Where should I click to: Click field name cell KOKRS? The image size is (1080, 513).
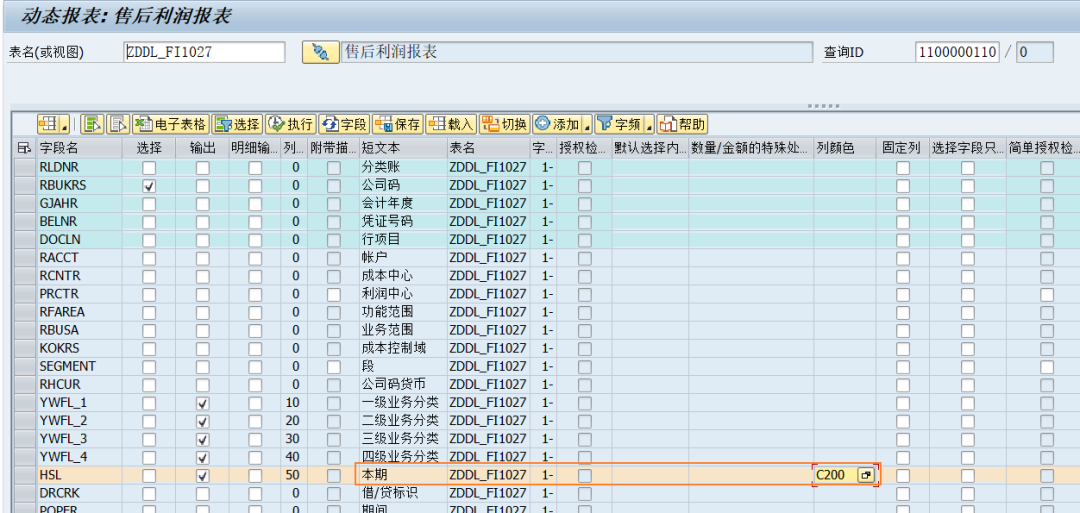pyautogui.click(x=79, y=348)
